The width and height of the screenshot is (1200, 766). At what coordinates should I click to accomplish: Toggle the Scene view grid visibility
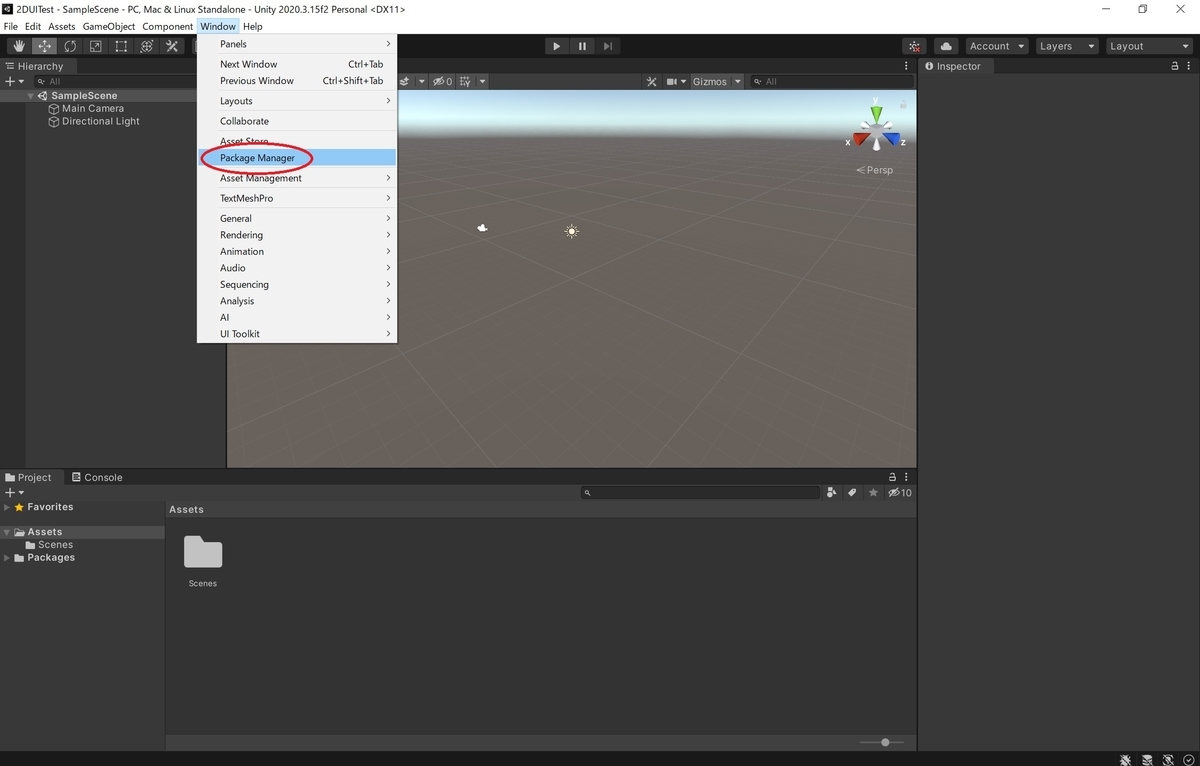click(463, 81)
